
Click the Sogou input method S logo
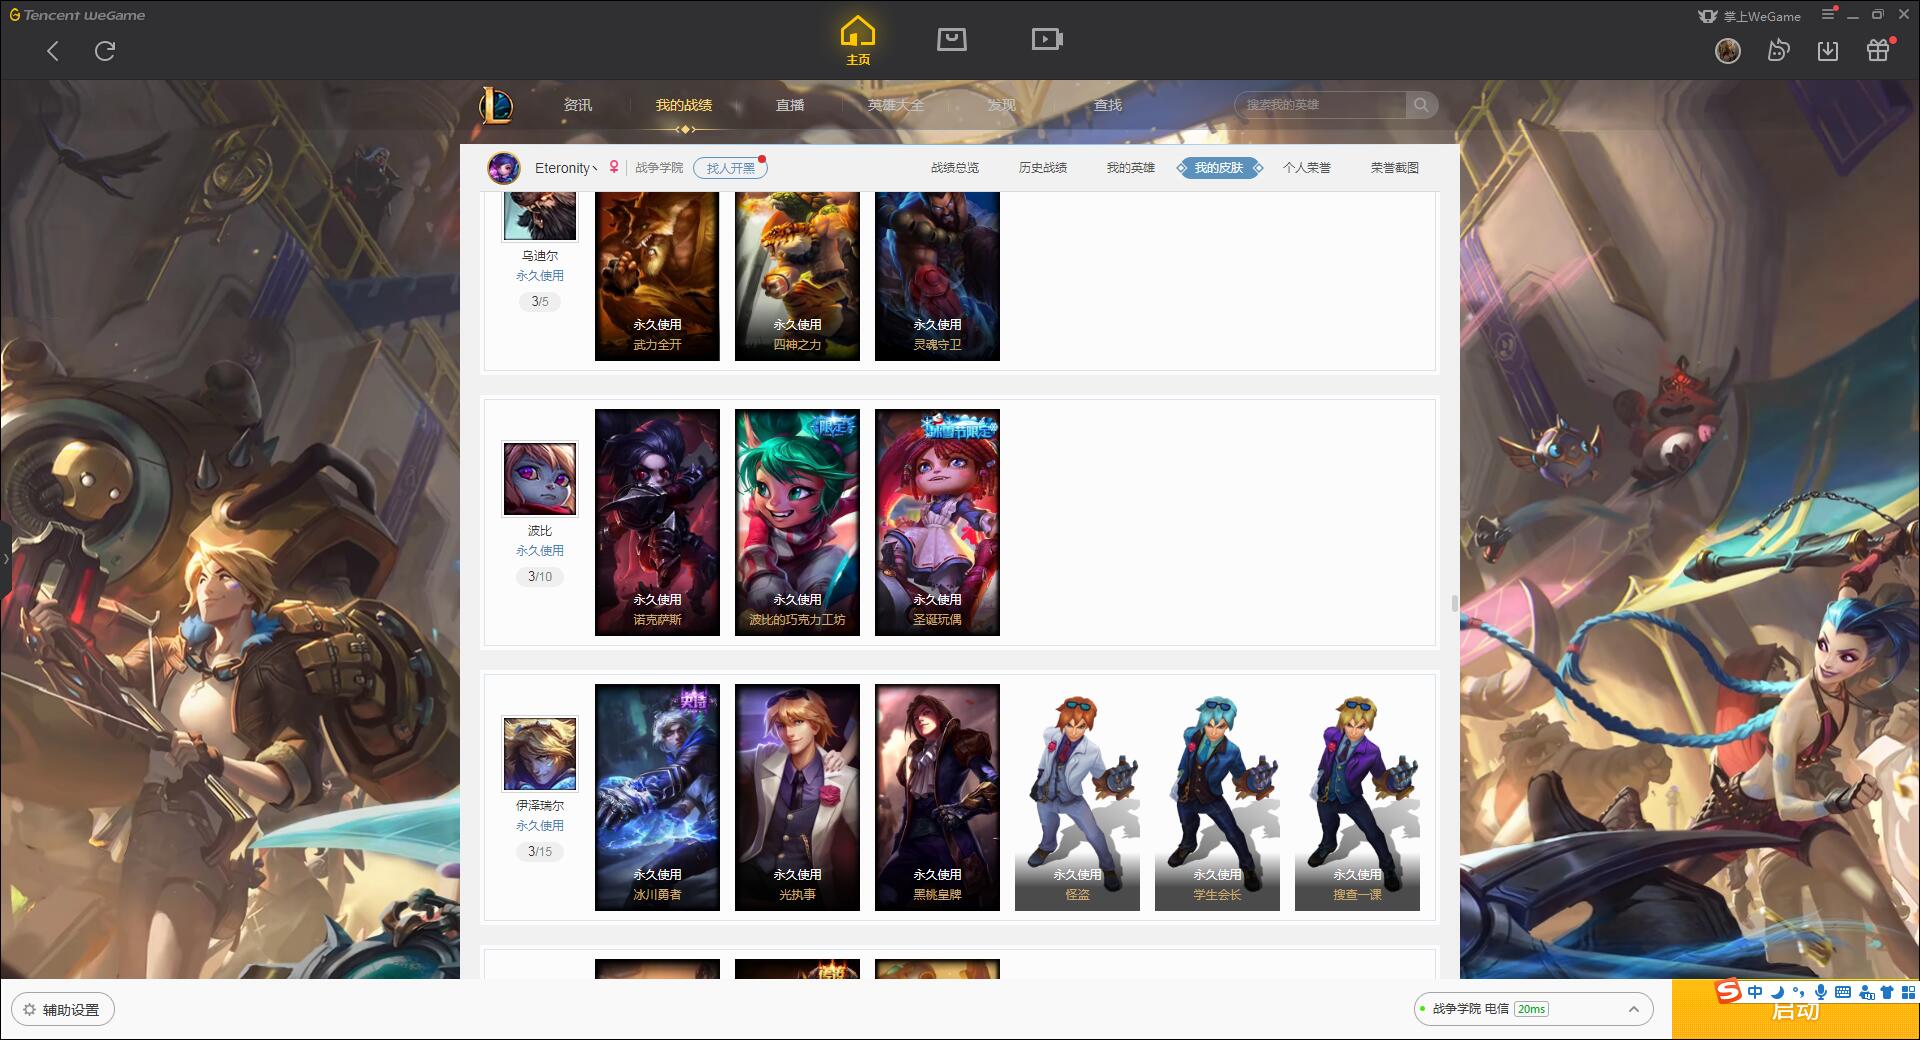pyautogui.click(x=1729, y=991)
